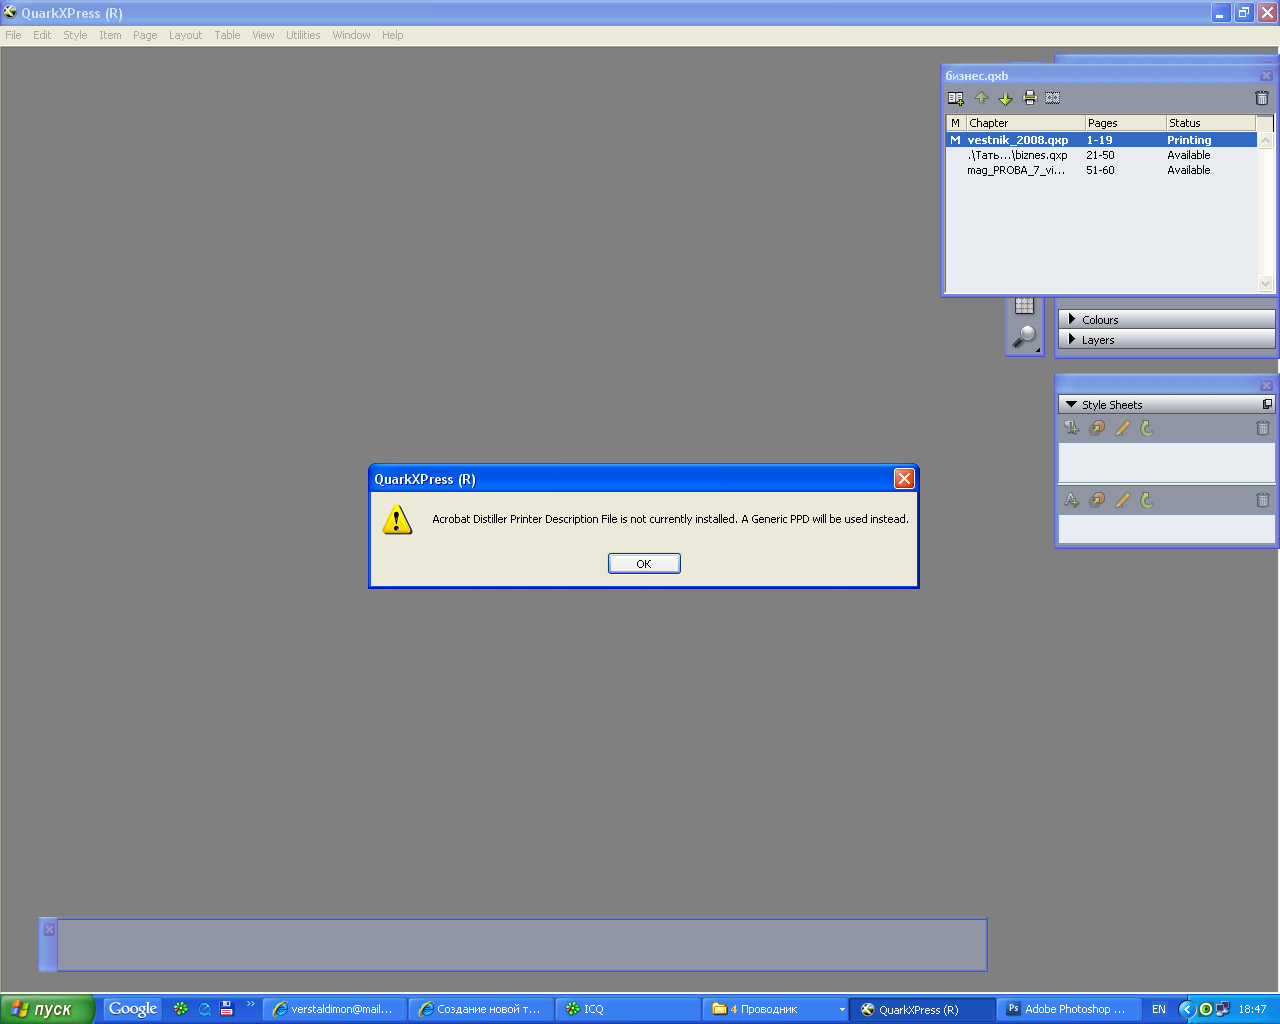This screenshot has width=1280, height=1024.
Task: Switch to verstaldimon@mail browser window
Action: pyautogui.click(x=335, y=1009)
